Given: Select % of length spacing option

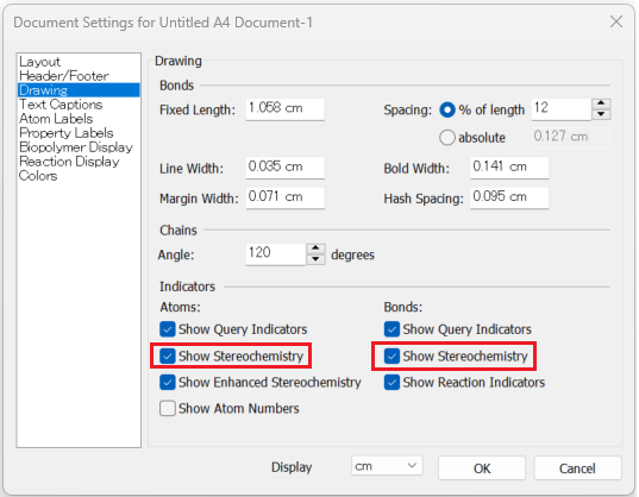Looking at the screenshot, I should (447, 109).
